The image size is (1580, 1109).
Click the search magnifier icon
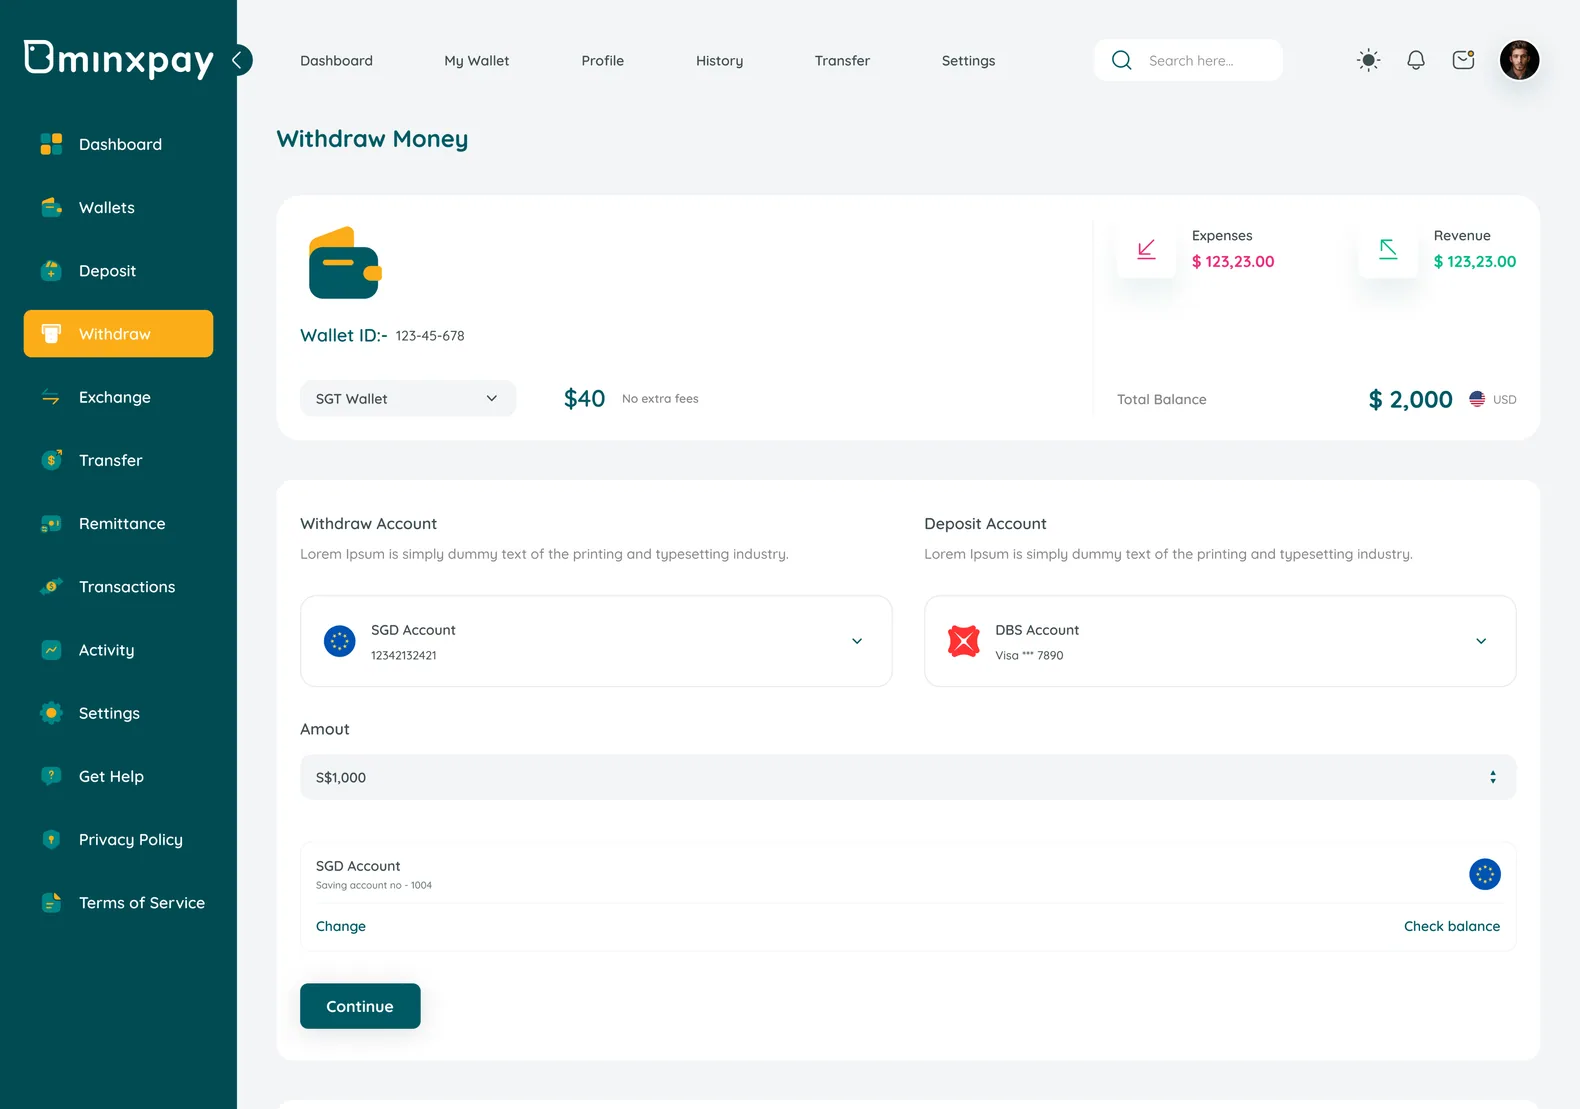click(x=1122, y=60)
